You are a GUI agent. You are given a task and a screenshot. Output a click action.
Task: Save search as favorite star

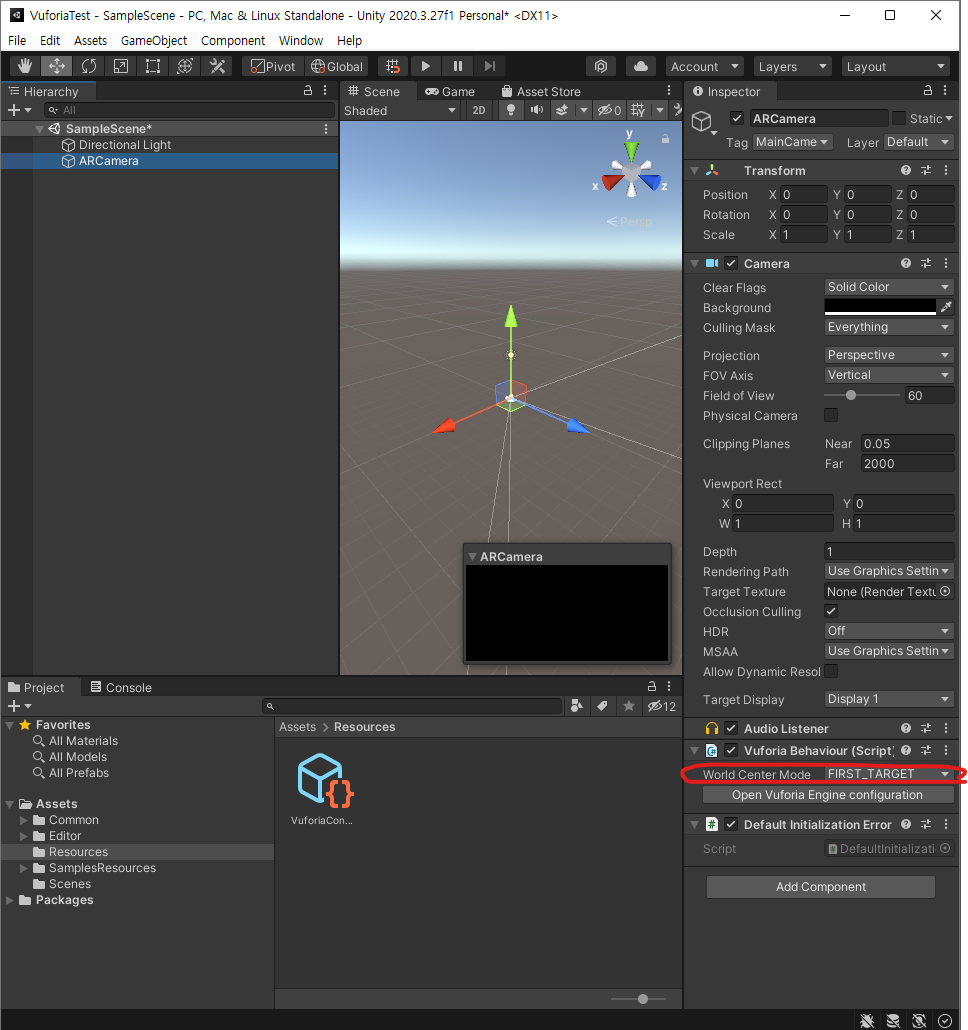628,706
